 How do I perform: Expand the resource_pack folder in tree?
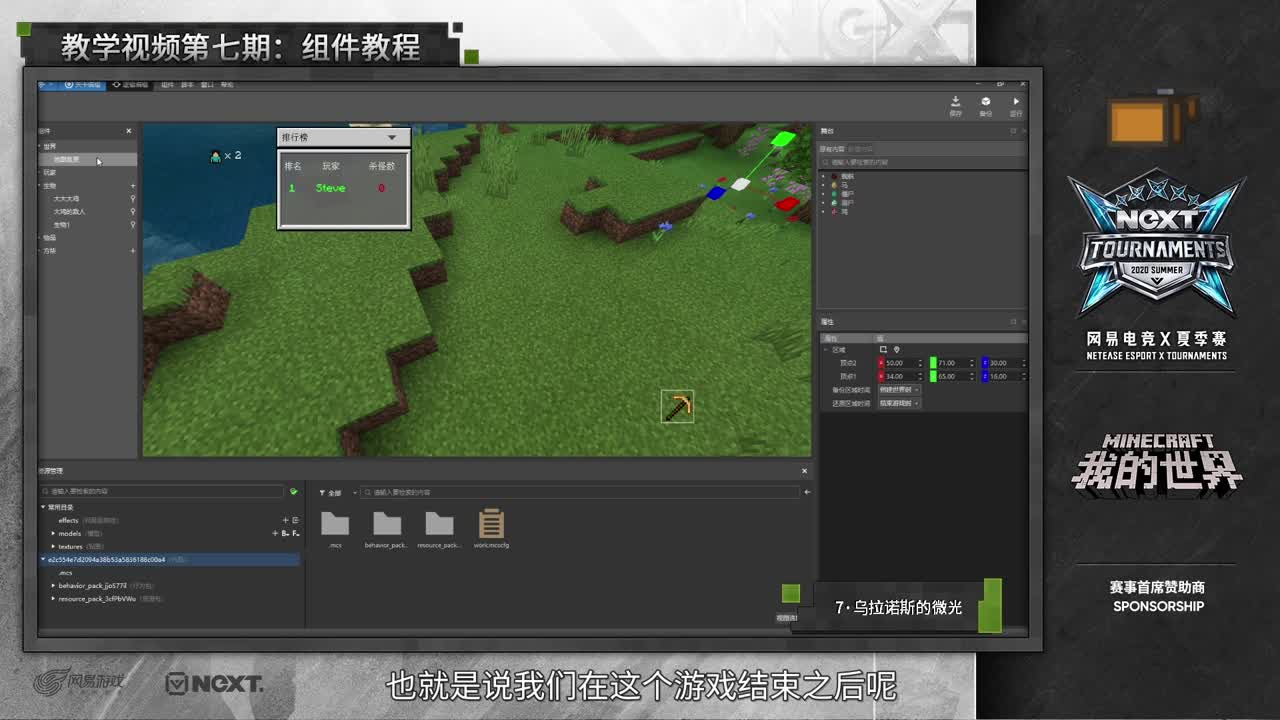[x=53, y=599]
